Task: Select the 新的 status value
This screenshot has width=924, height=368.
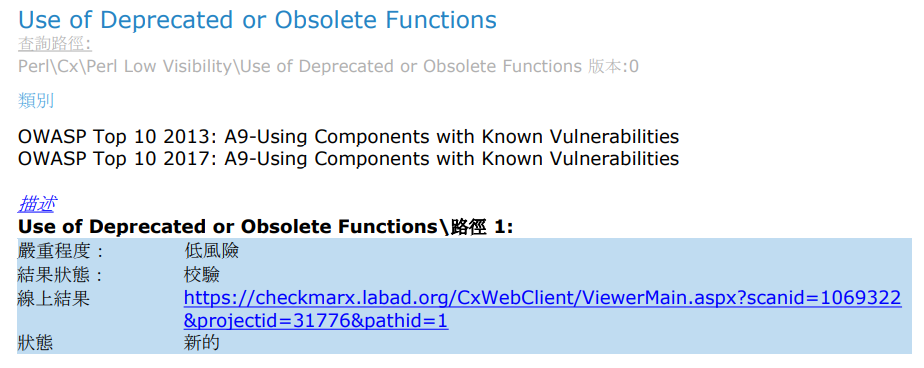Action: [x=202, y=343]
